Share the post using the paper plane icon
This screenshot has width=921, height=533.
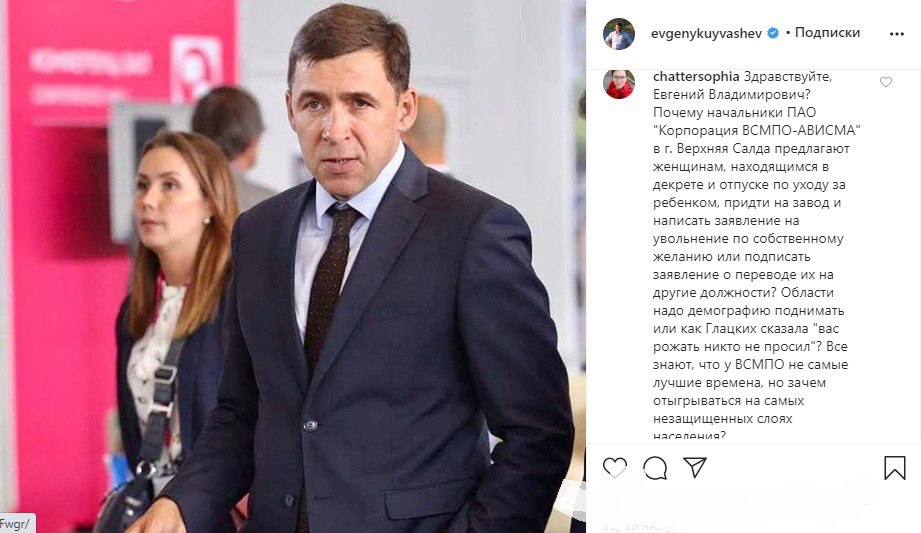coord(695,467)
